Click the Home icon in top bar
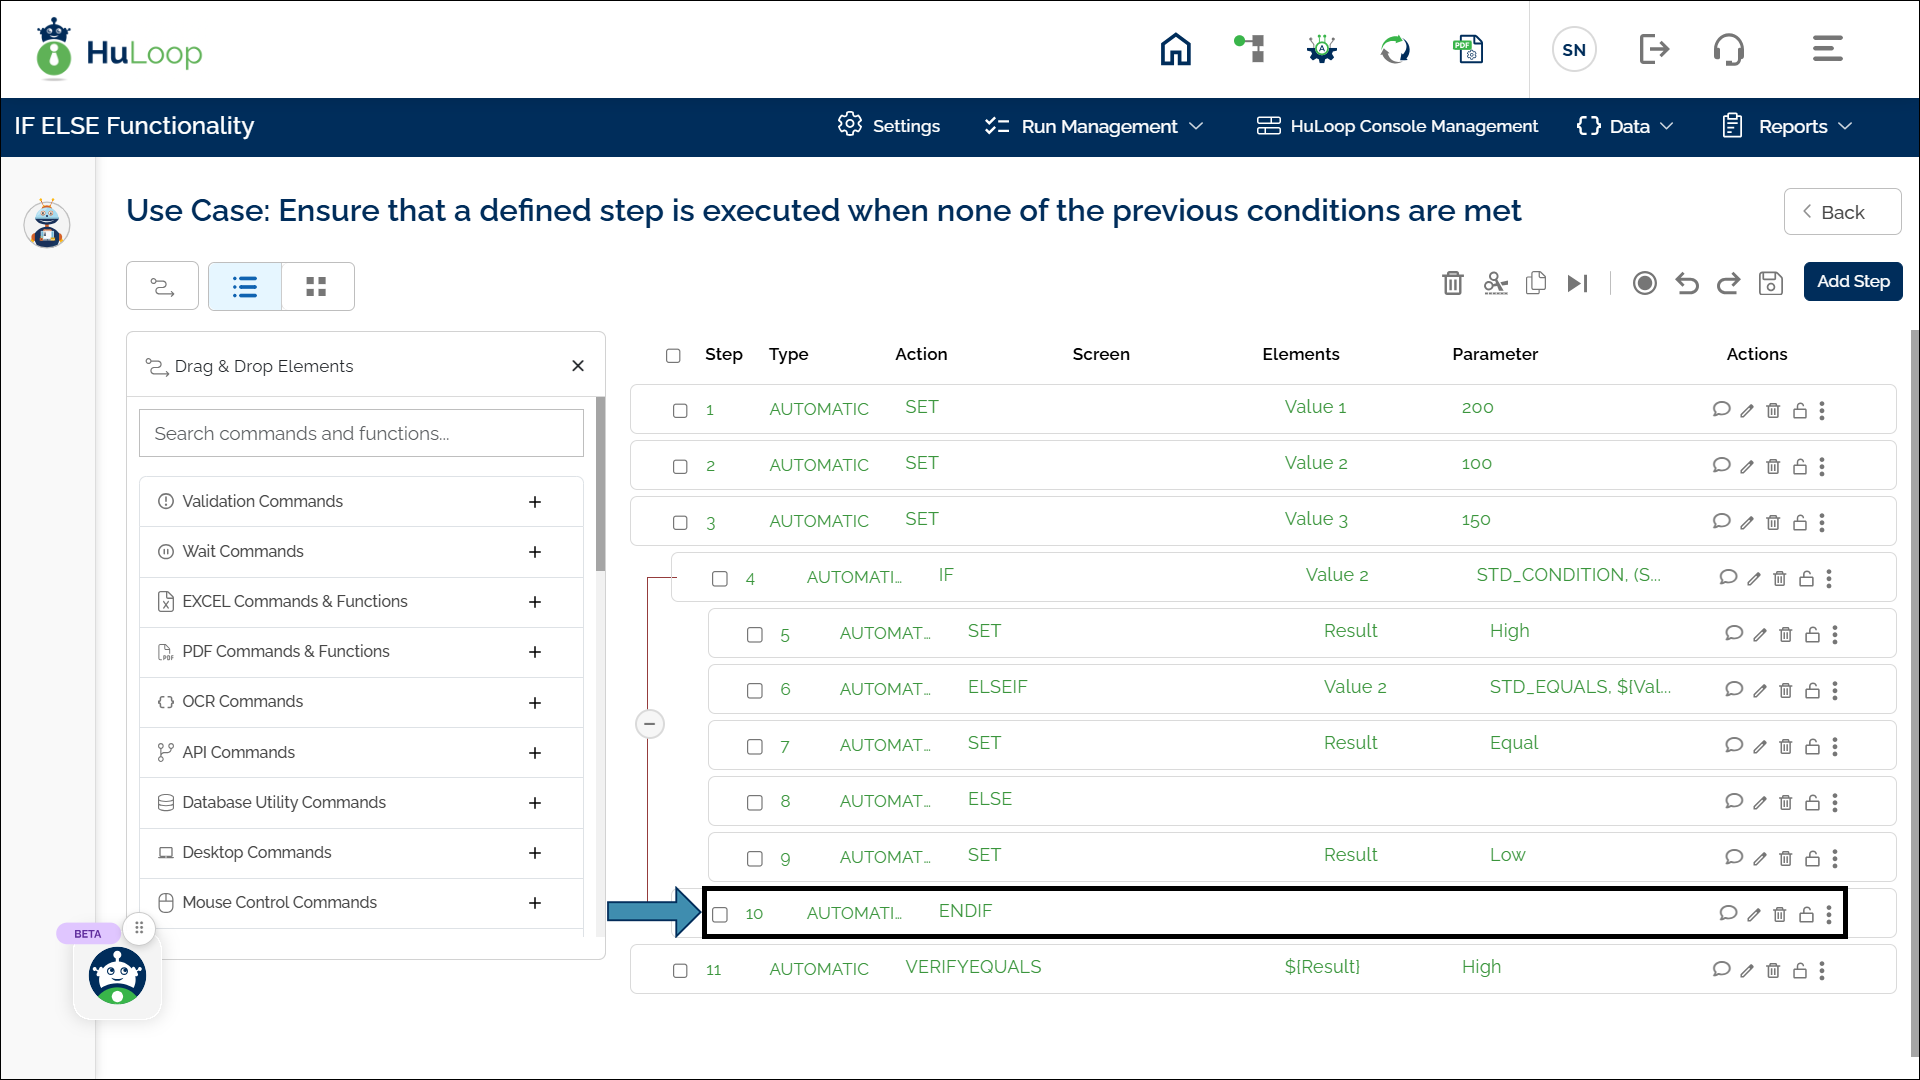 tap(1175, 49)
